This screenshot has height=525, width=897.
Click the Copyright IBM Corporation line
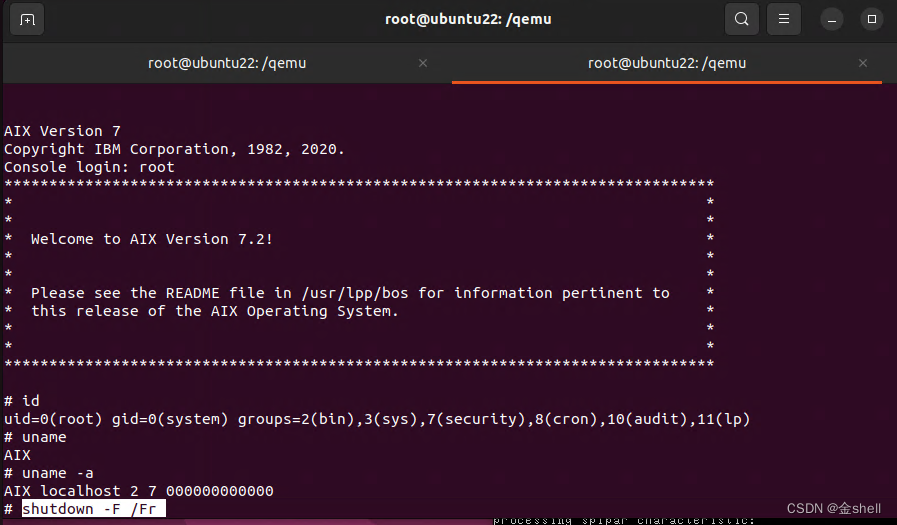coord(174,149)
